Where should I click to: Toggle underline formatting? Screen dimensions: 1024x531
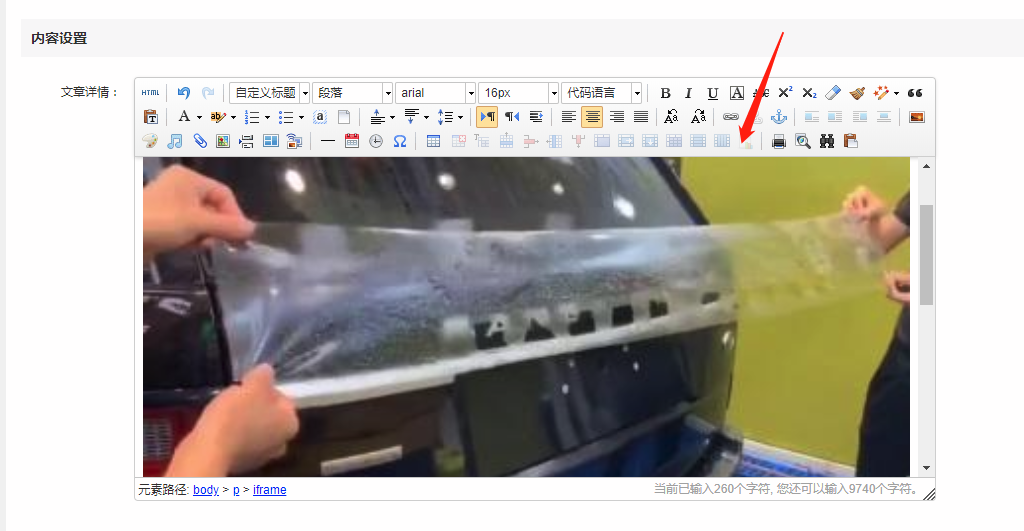pos(712,93)
